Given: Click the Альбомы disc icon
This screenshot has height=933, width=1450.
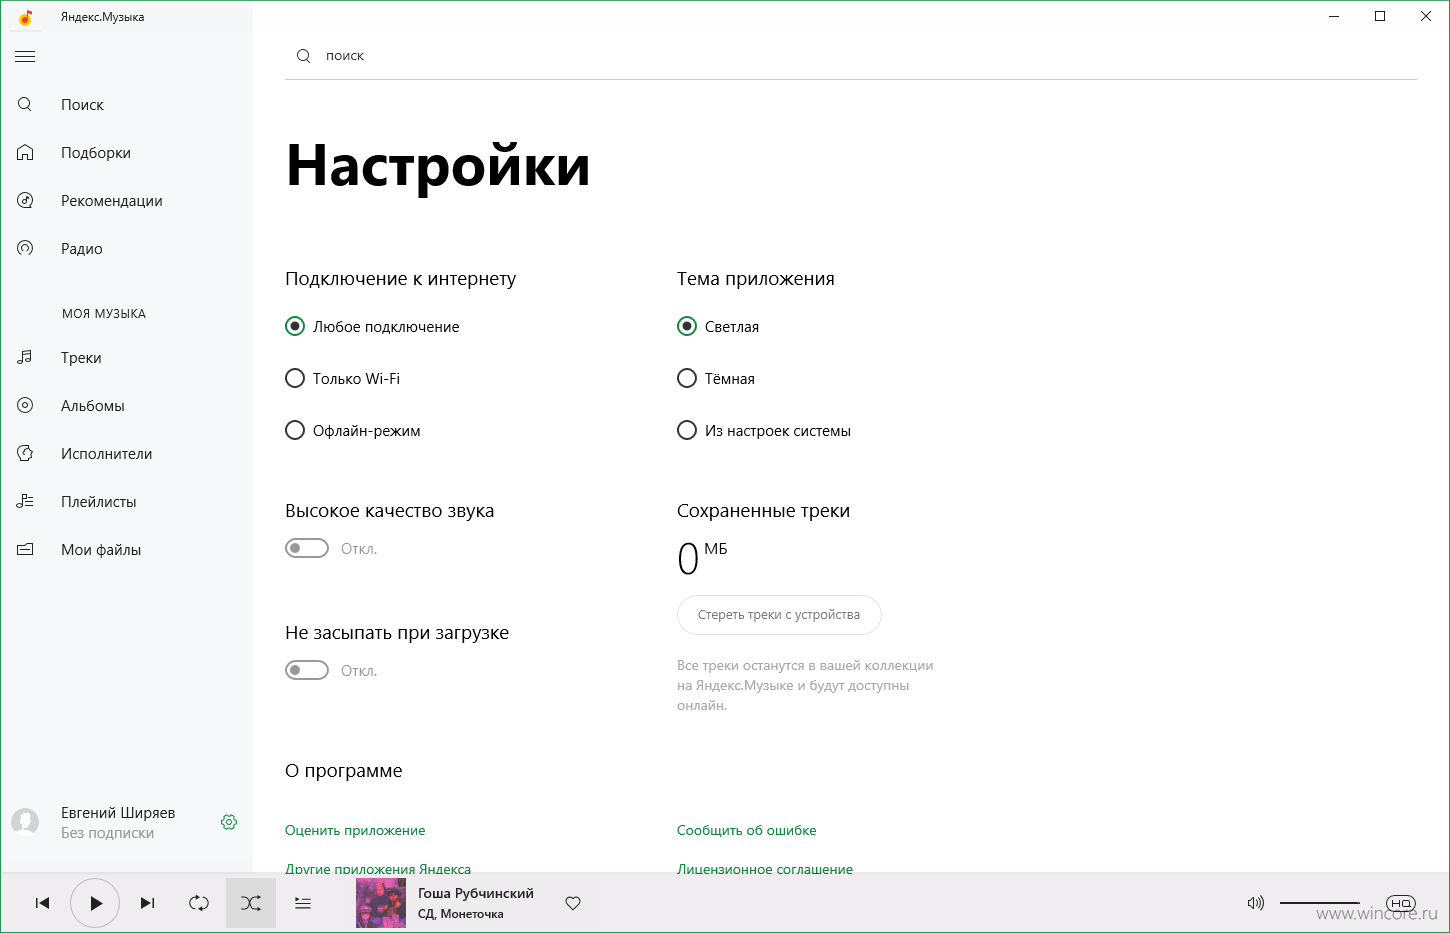Looking at the screenshot, I should 25,405.
